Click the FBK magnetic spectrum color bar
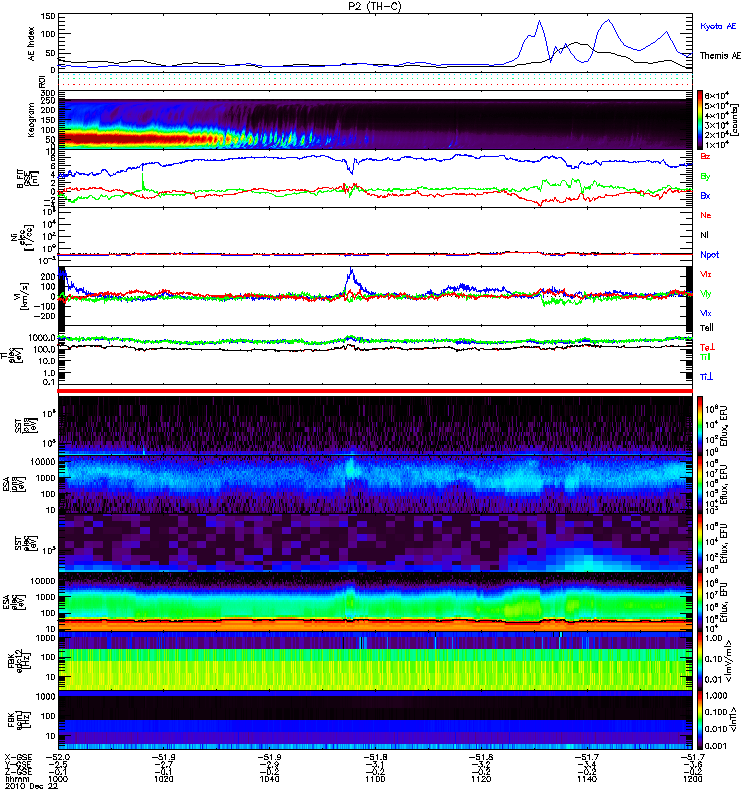Image resolution: width=750 pixels, height=800 pixels. tap(700, 720)
